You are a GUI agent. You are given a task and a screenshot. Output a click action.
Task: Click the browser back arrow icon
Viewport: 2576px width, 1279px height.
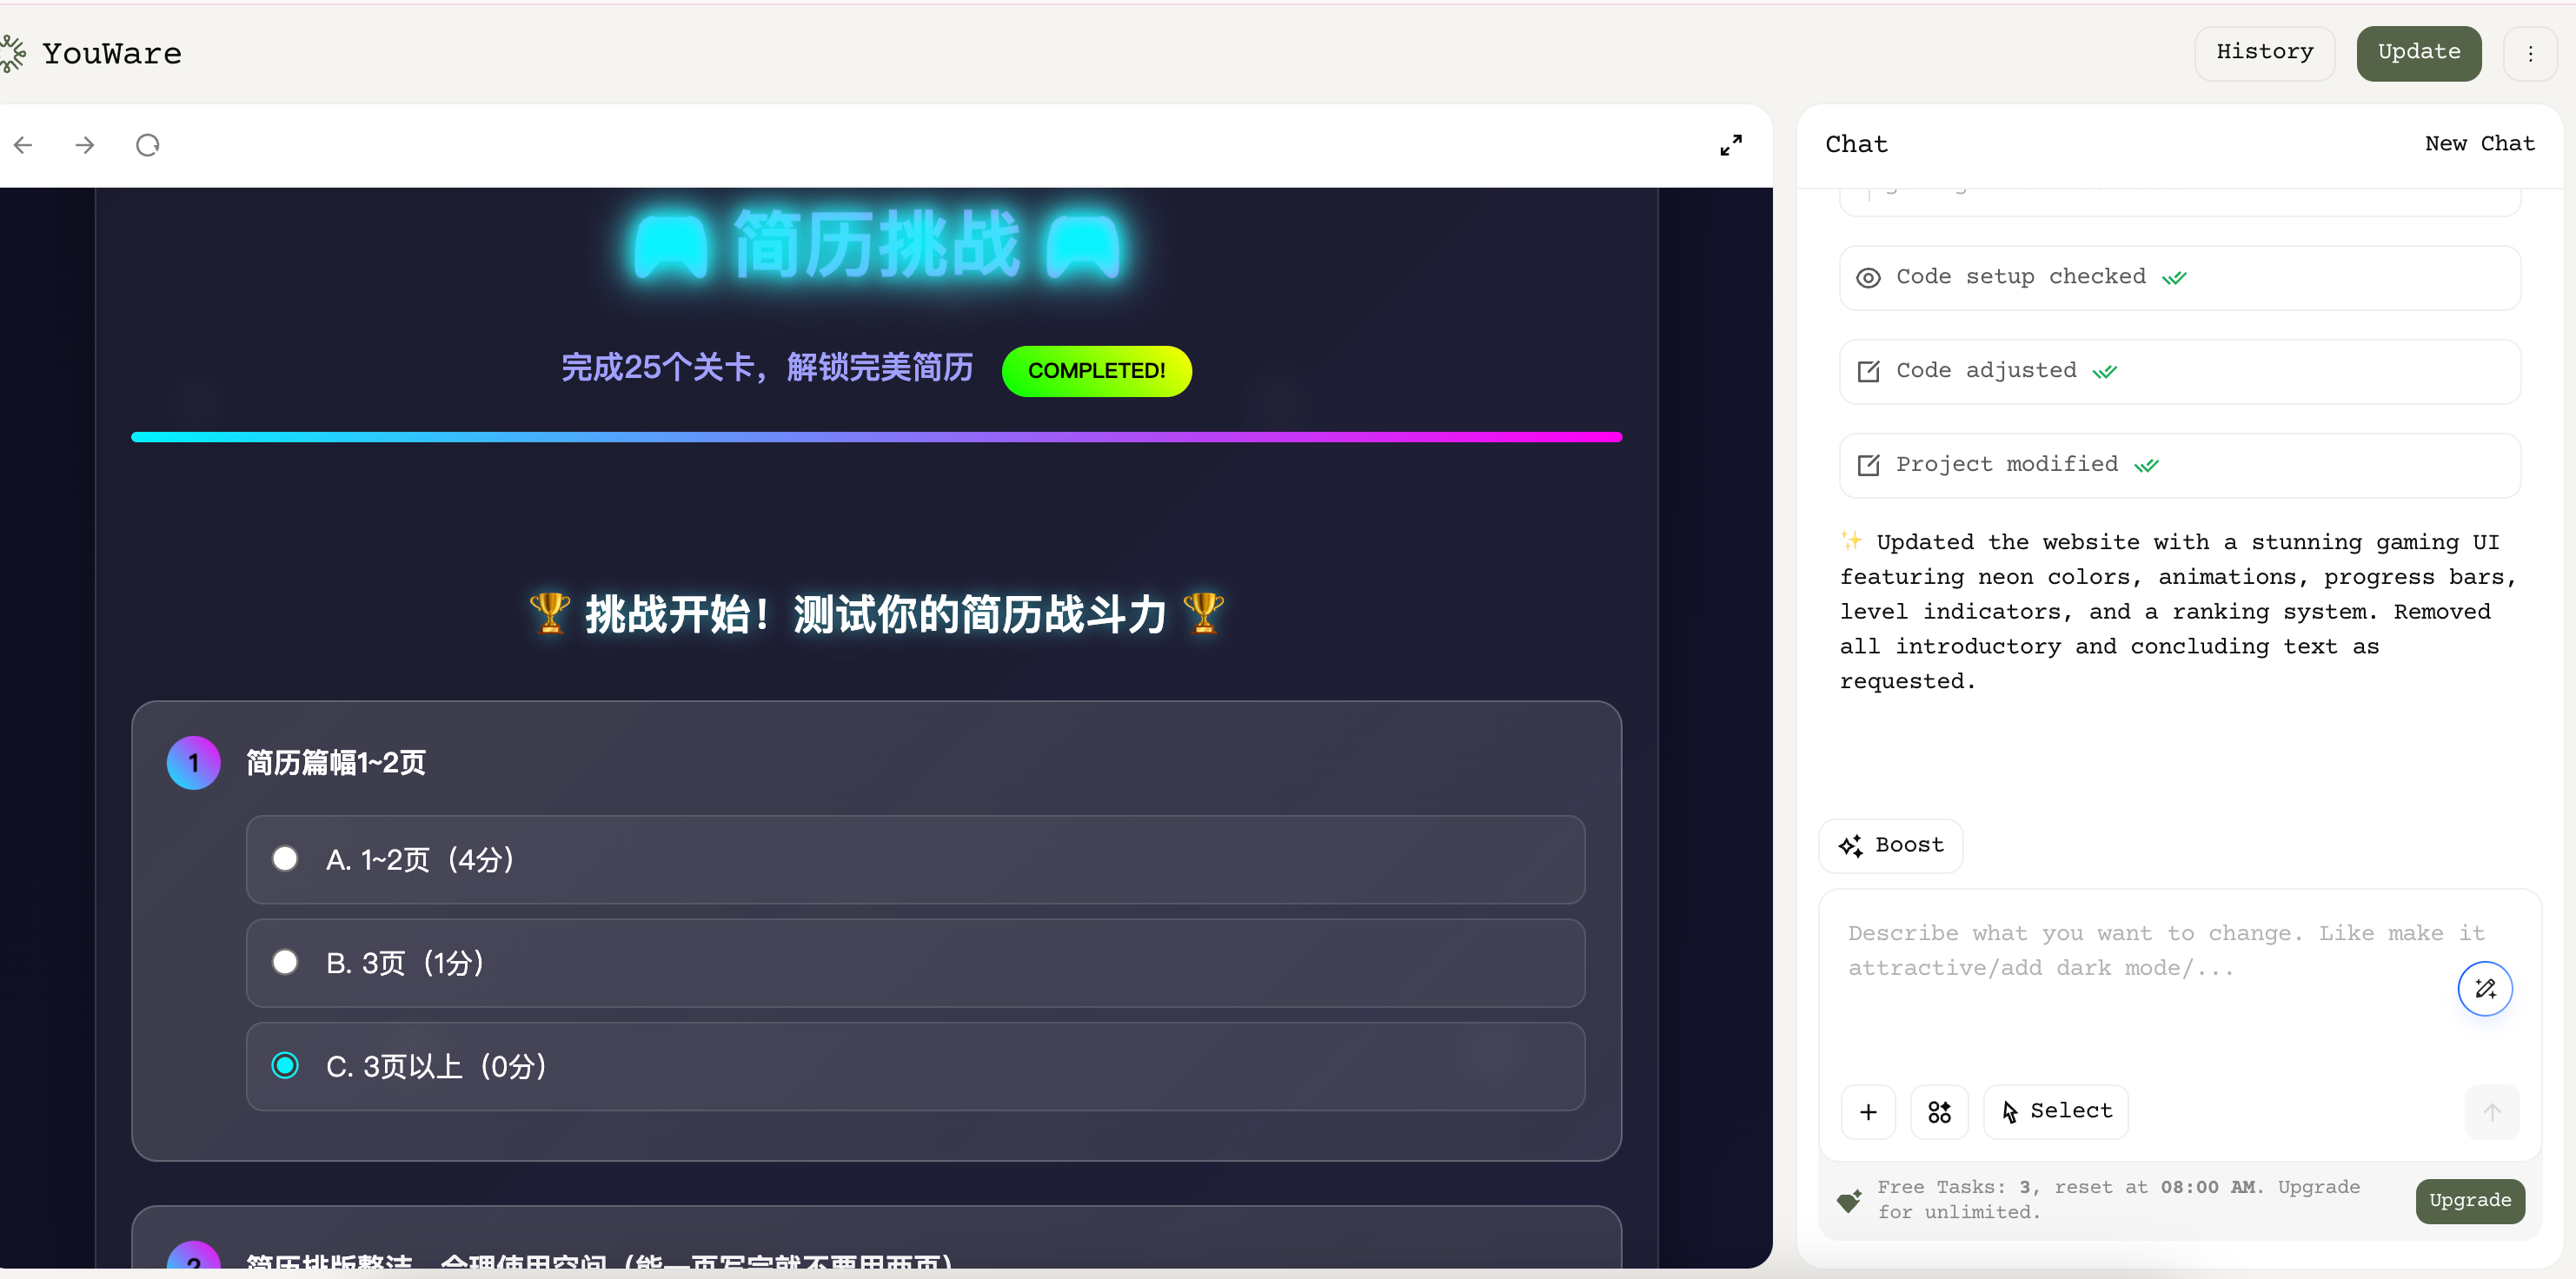point(24,146)
